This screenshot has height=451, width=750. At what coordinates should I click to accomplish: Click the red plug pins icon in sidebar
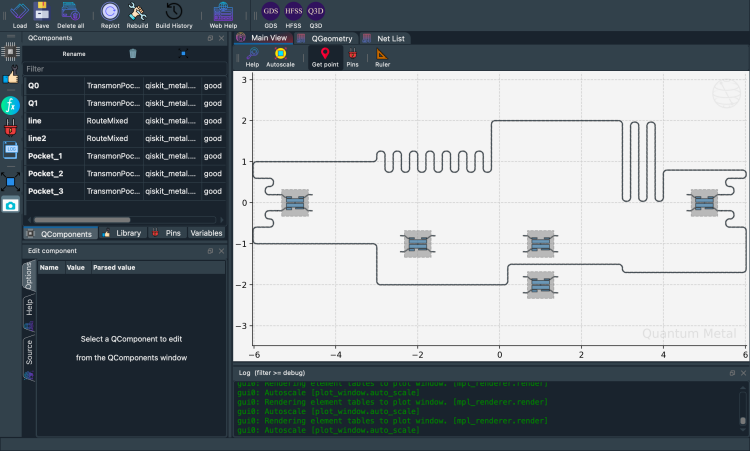[x=11, y=128]
